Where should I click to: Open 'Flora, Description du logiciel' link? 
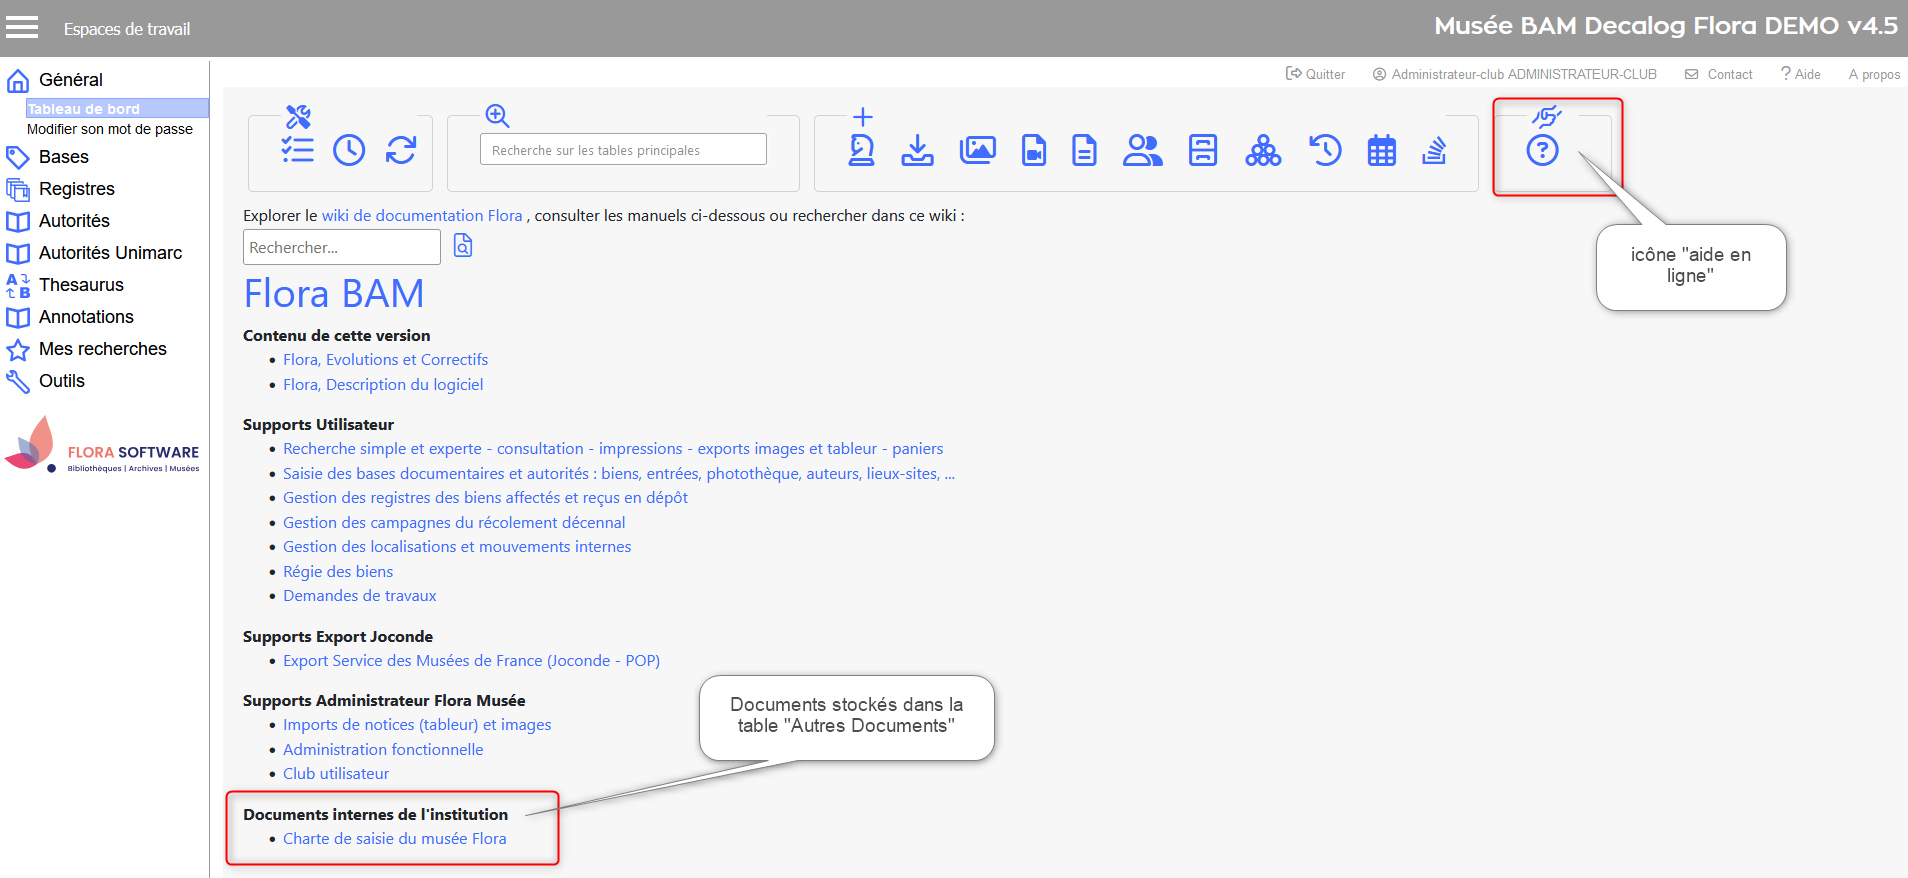click(383, 384)
